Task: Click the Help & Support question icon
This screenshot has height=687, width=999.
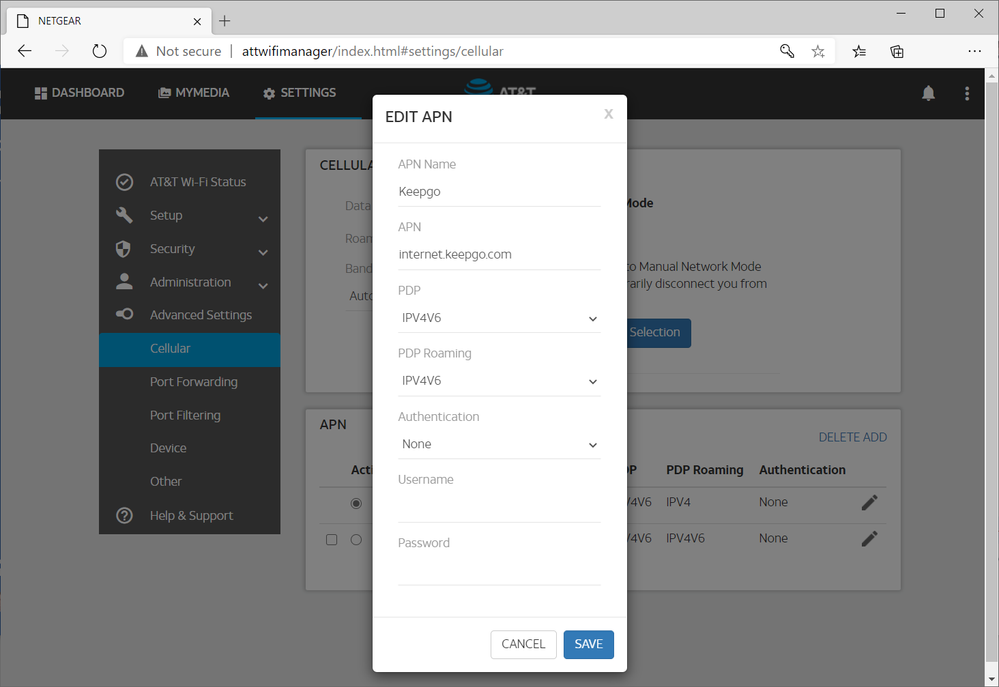Action: tap(124, 515)
